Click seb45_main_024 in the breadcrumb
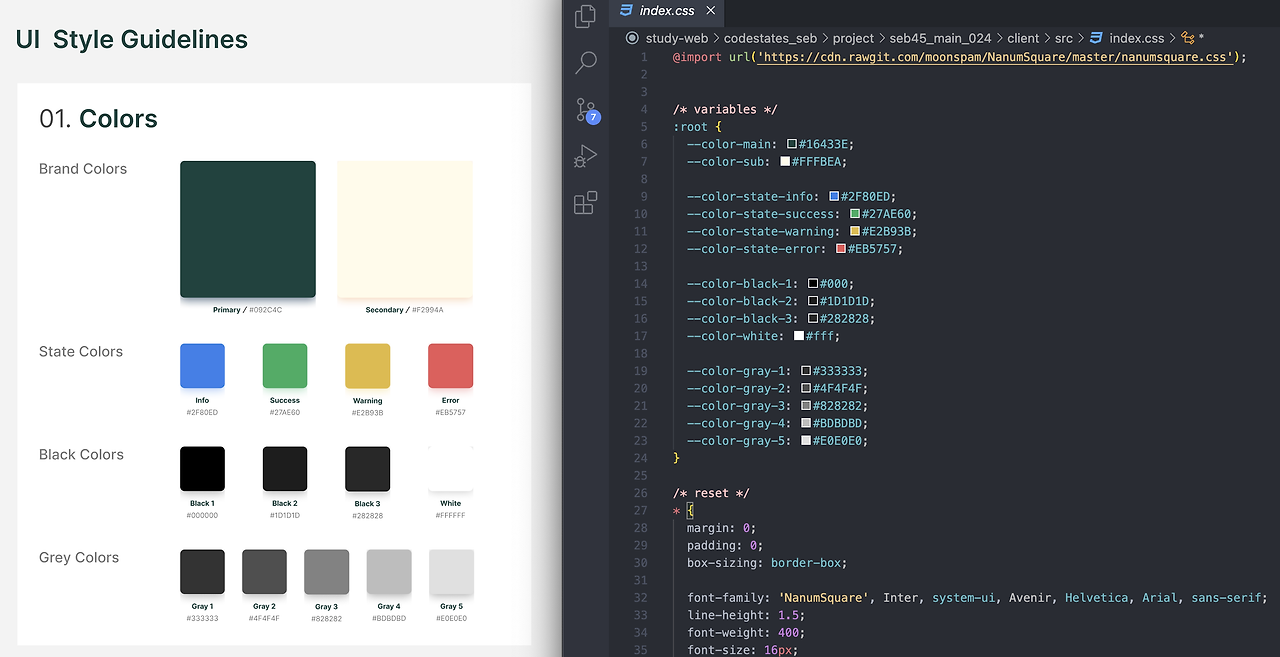The image size is (1280, 657). (941, 38)
